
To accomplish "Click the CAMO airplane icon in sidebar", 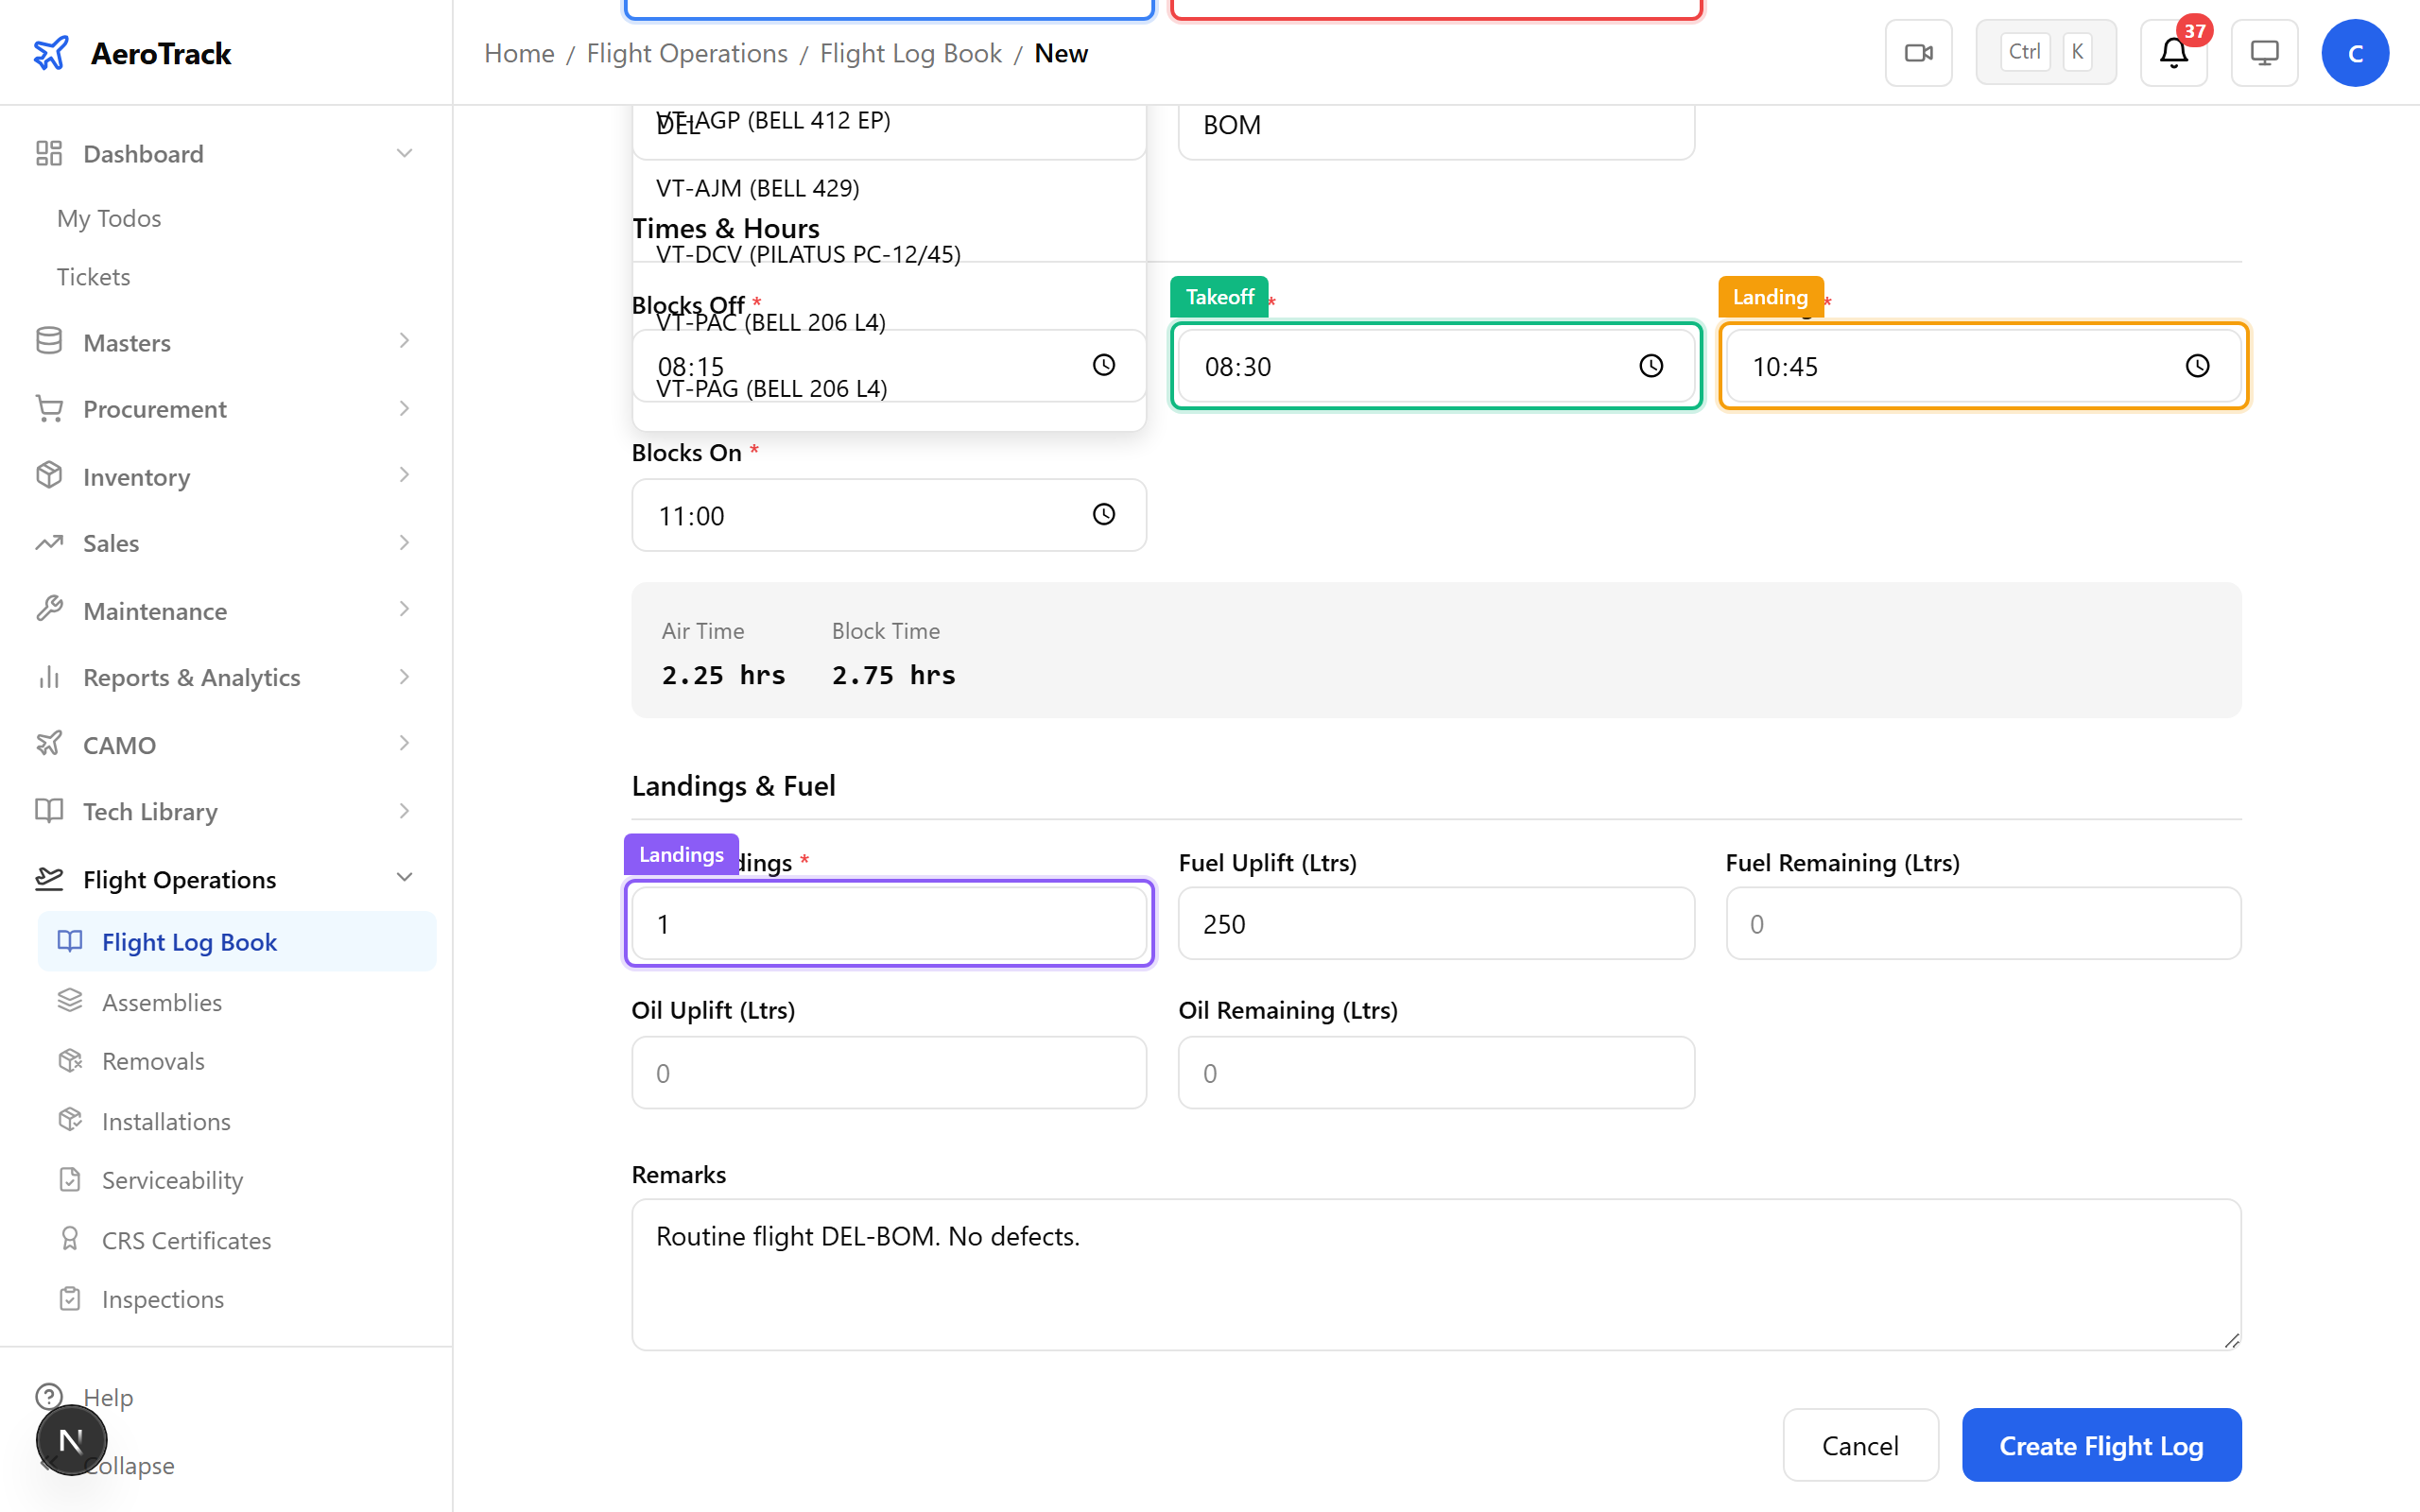I will tap(50, 743).
